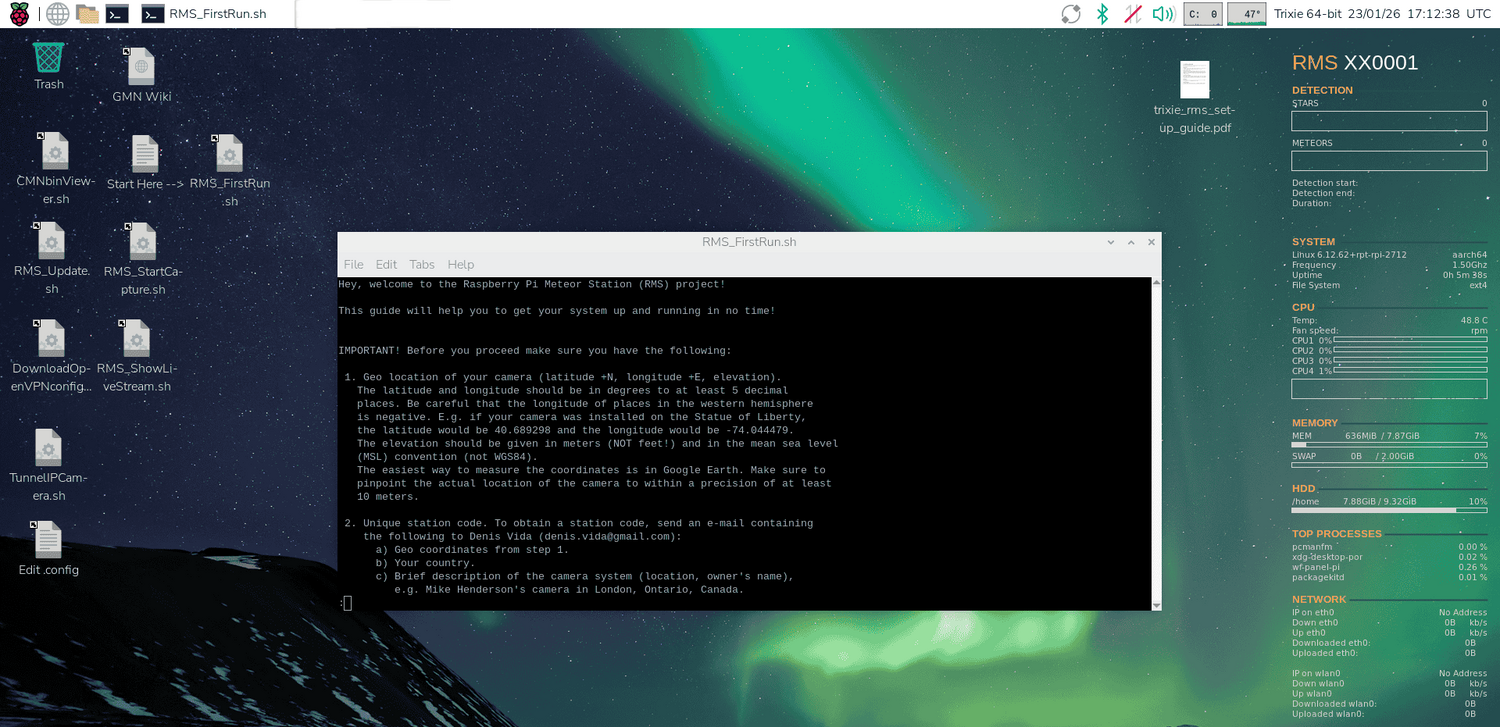Click the NETWORK section heading in the widget
This screenshot has width=1500, height=727.
(x=1319, y=600)
